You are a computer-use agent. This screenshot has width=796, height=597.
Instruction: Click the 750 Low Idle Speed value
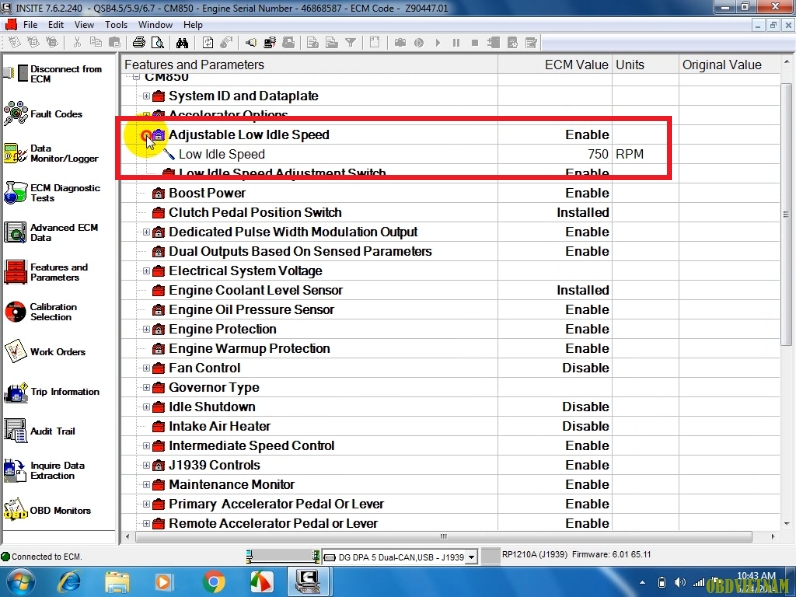[598, 154]
